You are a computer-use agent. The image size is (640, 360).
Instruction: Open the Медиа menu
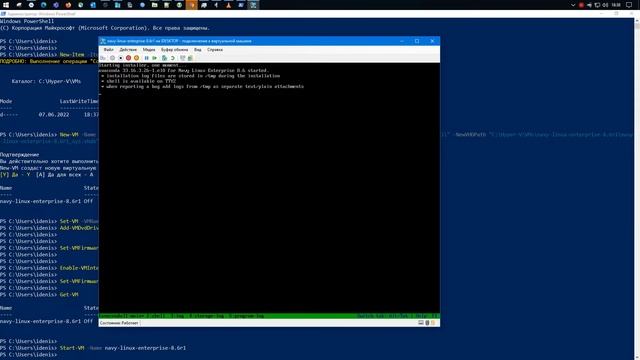click(x=149, y=49)
